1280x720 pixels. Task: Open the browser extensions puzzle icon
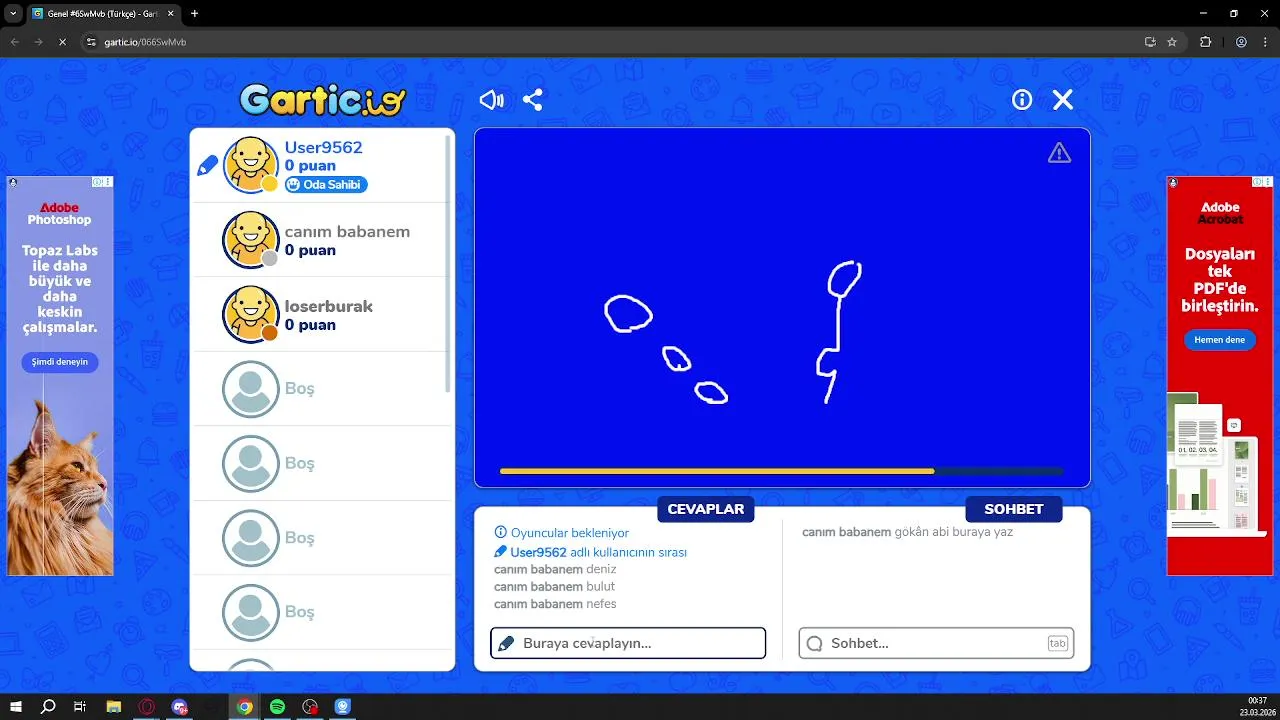[x=1206, y=42]
